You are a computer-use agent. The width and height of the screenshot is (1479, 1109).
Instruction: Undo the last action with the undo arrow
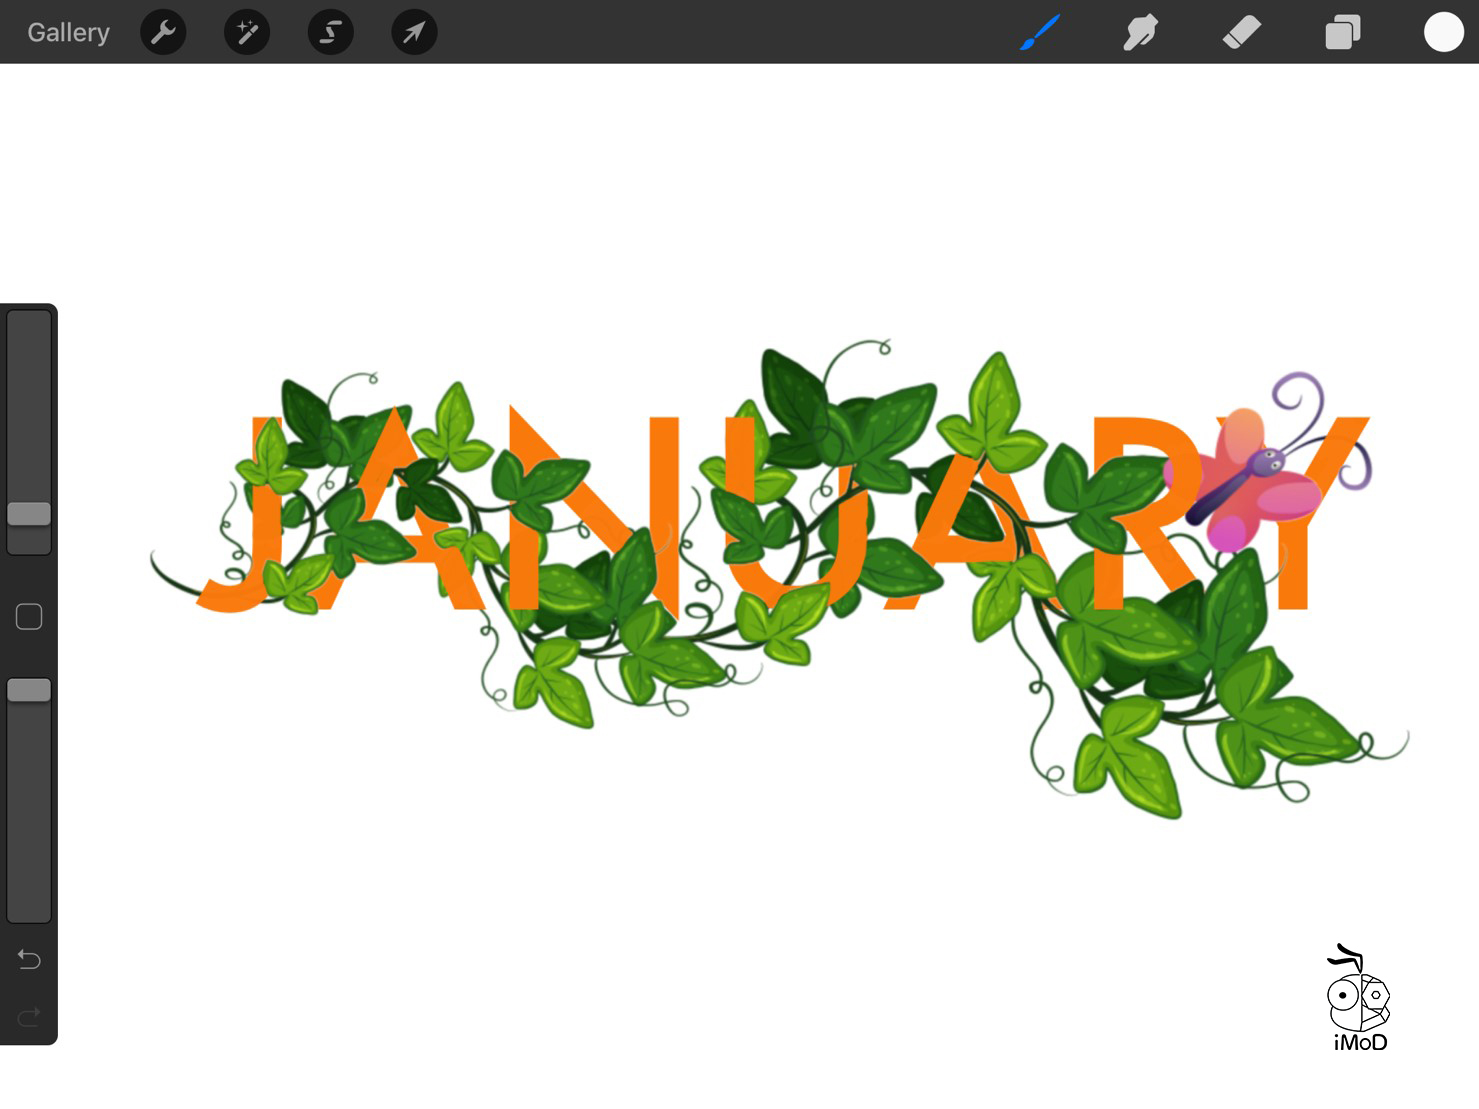coord(29,960)
